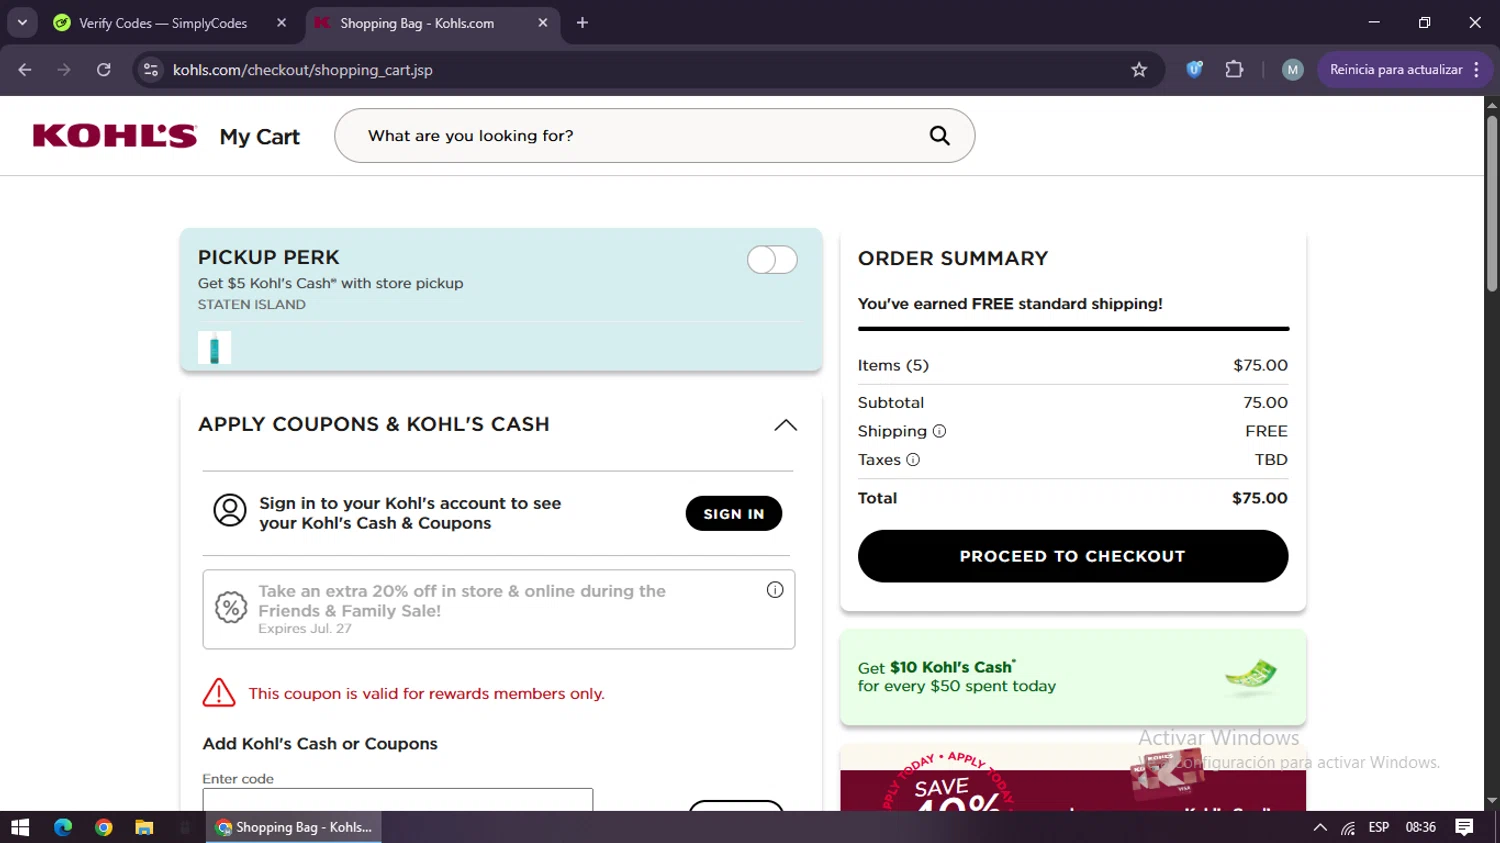Viewport: 1500px width, 843px height.
Task: Show hidden system tray icons
Action: click(x=1320, y=828)
